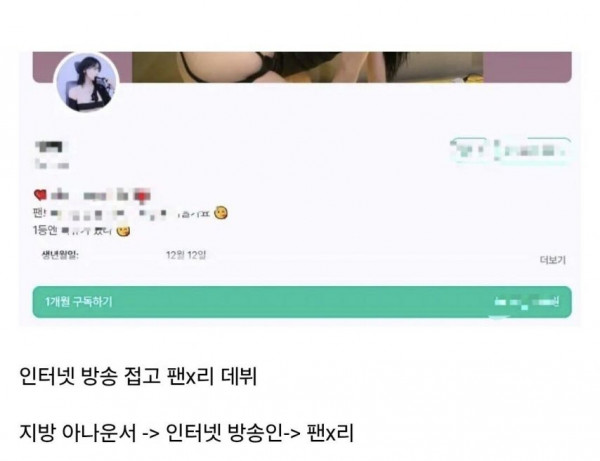
Task: Expand the bio with 더보기
Action: click(552, 260)
